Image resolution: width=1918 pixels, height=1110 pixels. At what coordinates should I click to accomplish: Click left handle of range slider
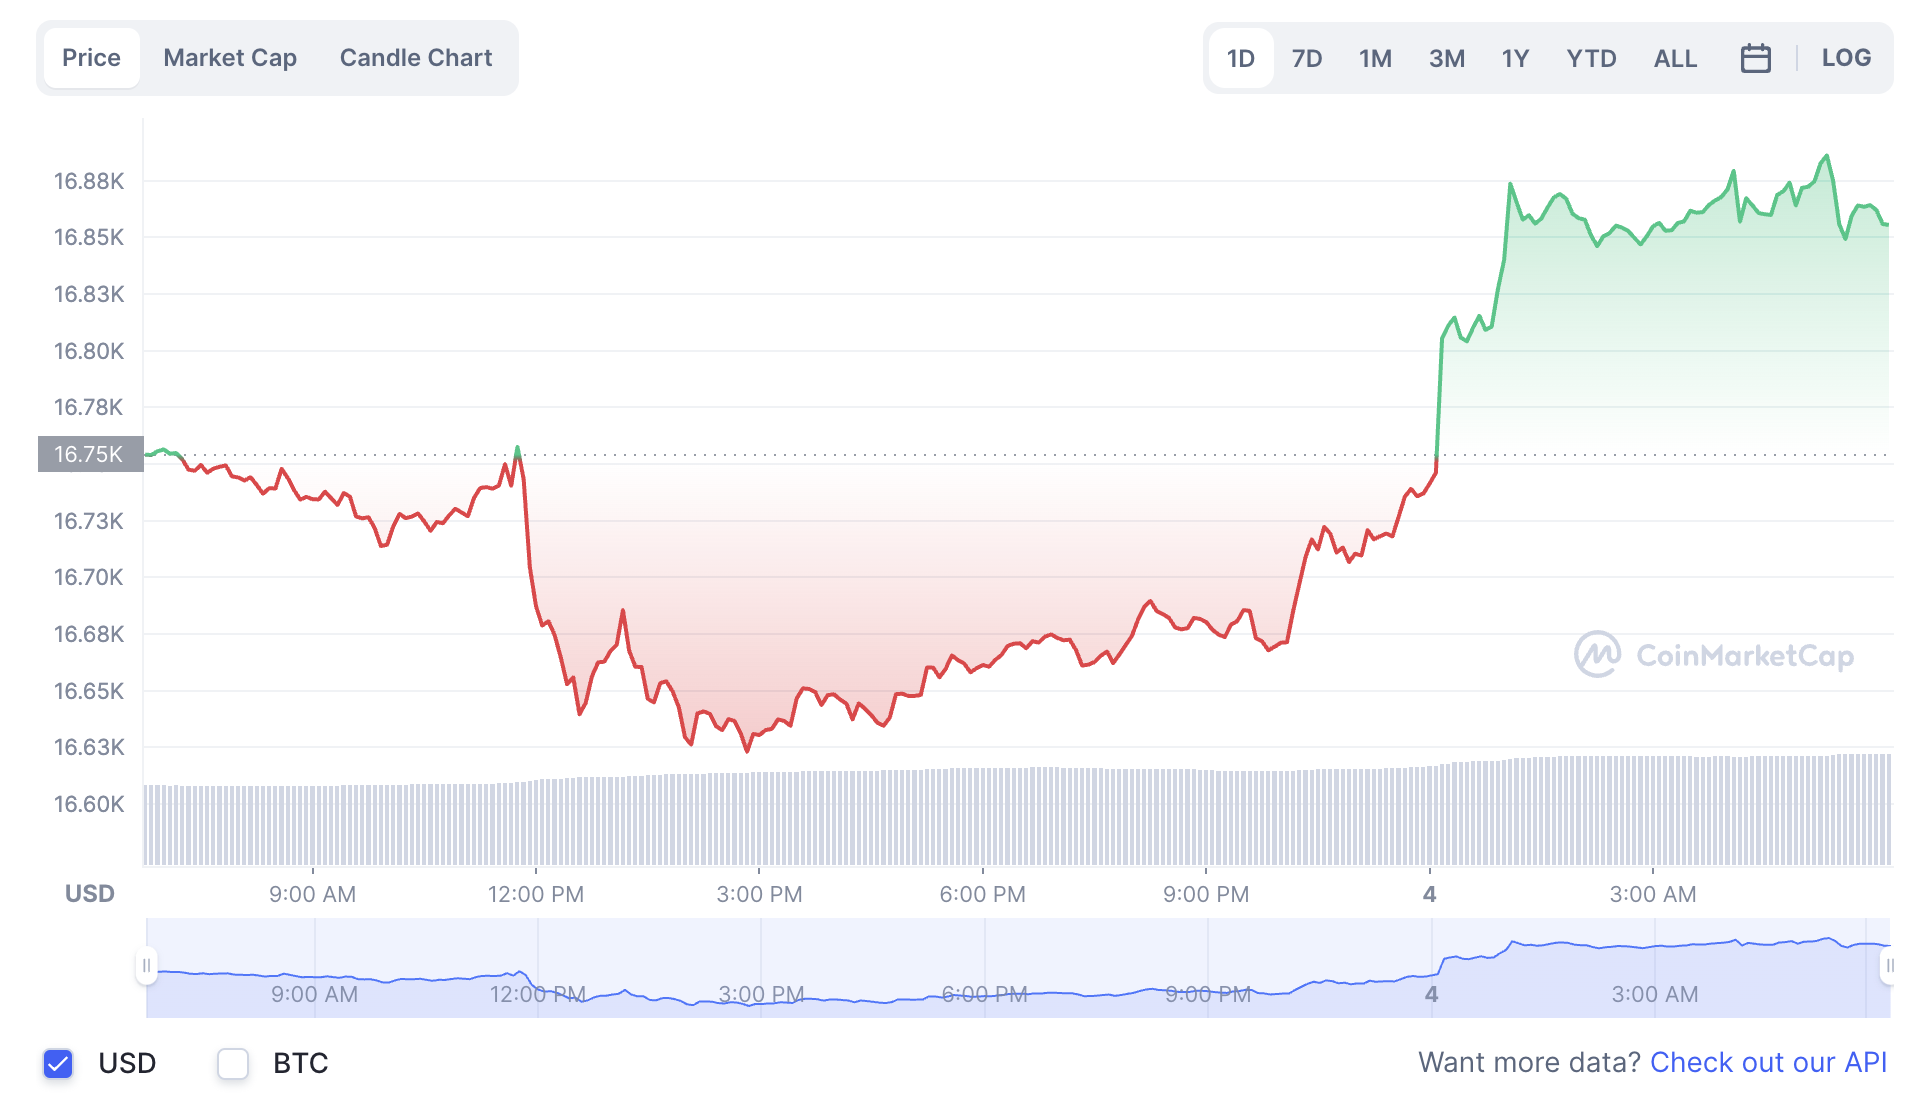[x=147, y=966]
